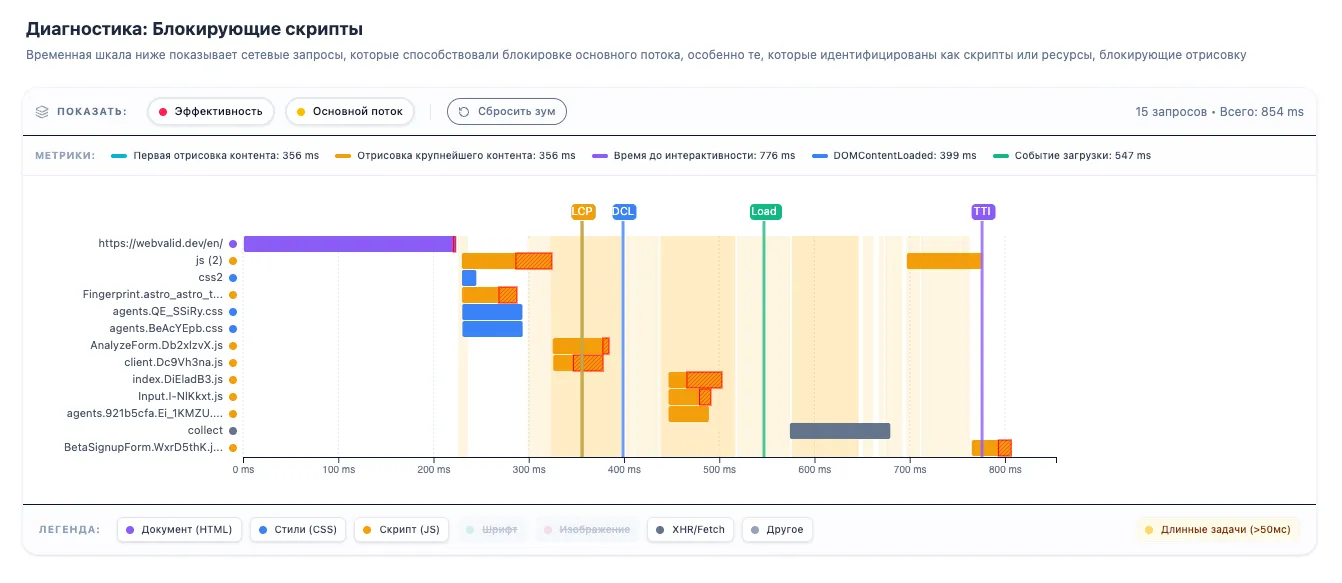Toggle XHR/Fetch legend filter

691,529
